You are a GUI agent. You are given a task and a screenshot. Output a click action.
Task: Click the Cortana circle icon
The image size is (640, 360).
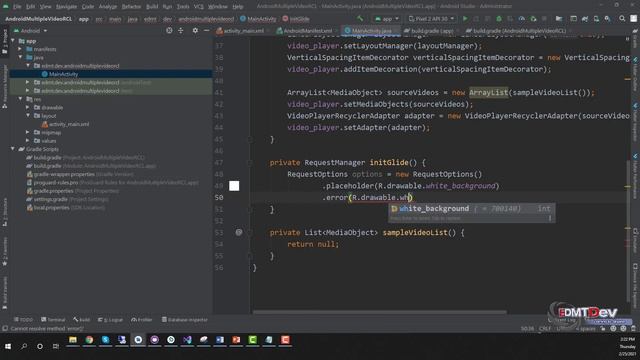(40, 346)
